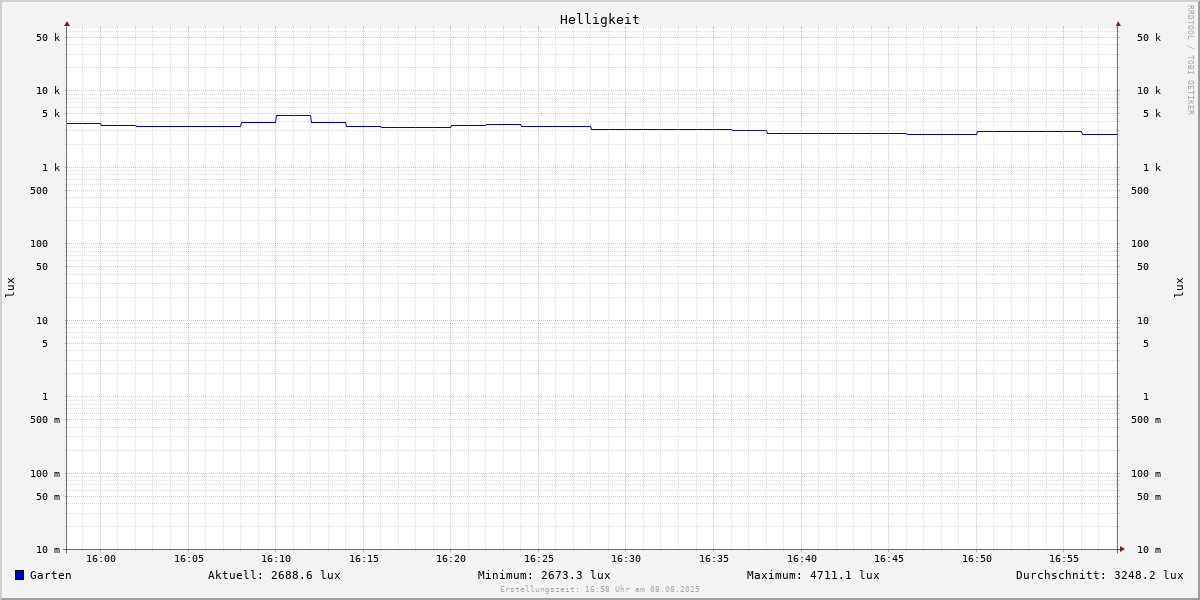Click the 16:25 time axis label
Viewport: 1200px width, 600px height.
click(539, 559)
